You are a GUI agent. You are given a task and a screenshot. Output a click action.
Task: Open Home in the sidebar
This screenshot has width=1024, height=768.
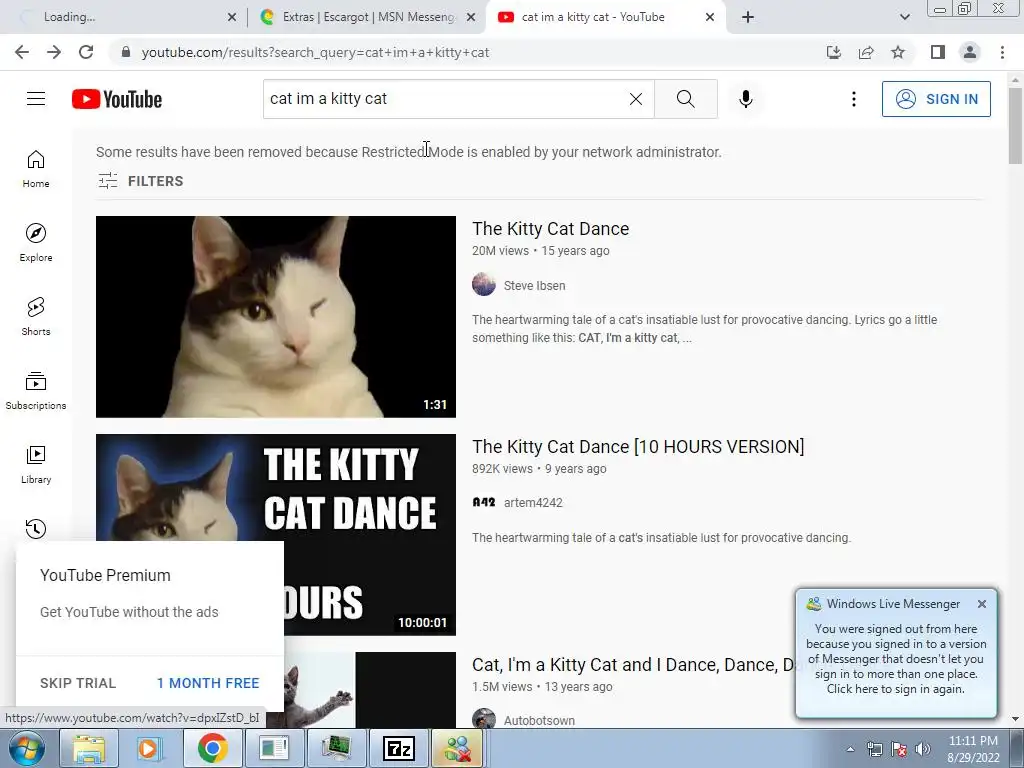(36, 169)
